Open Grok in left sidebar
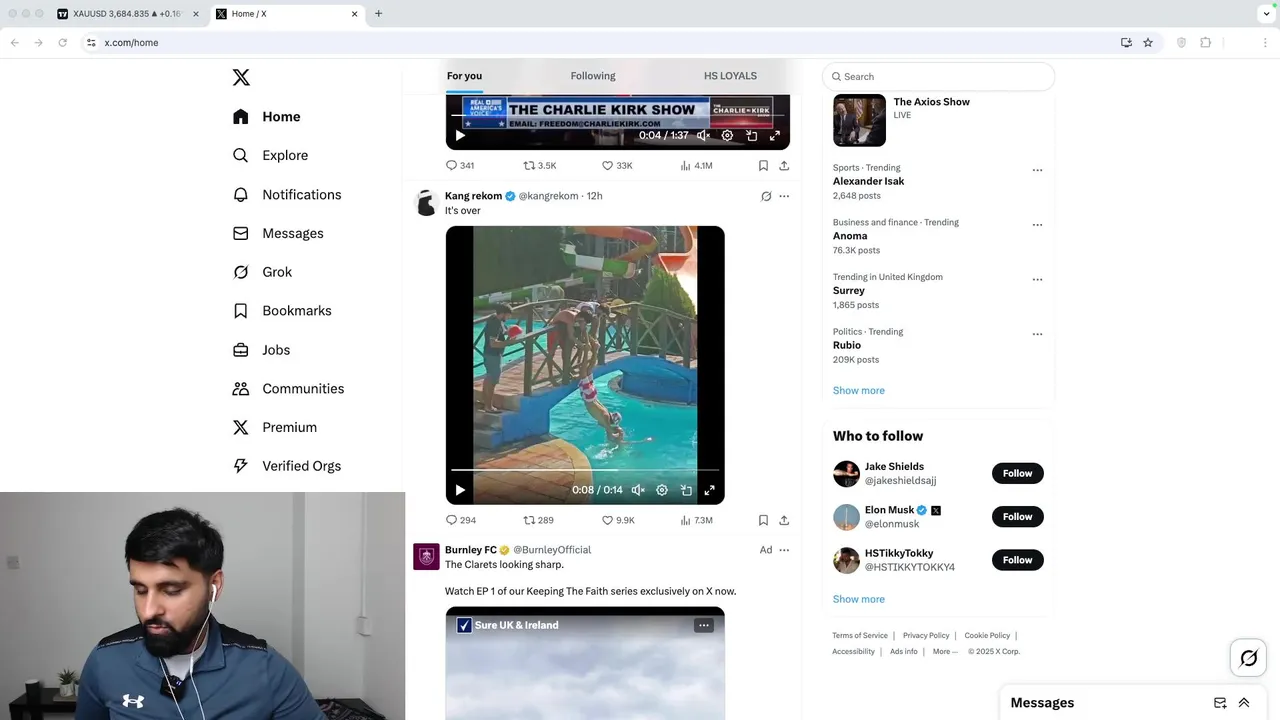Viewport: 1280px width, 720px height. [262, 272]
